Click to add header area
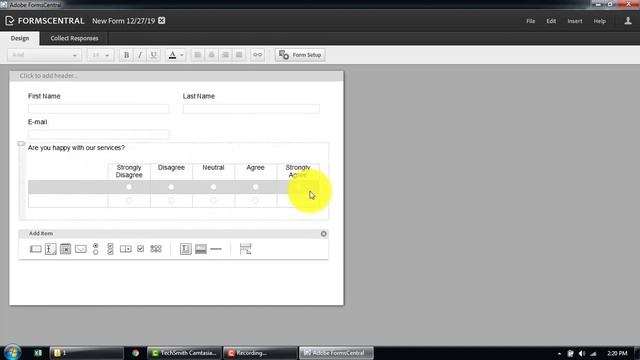The height and width of the screenshot is (360, 640). coord(176,76)
